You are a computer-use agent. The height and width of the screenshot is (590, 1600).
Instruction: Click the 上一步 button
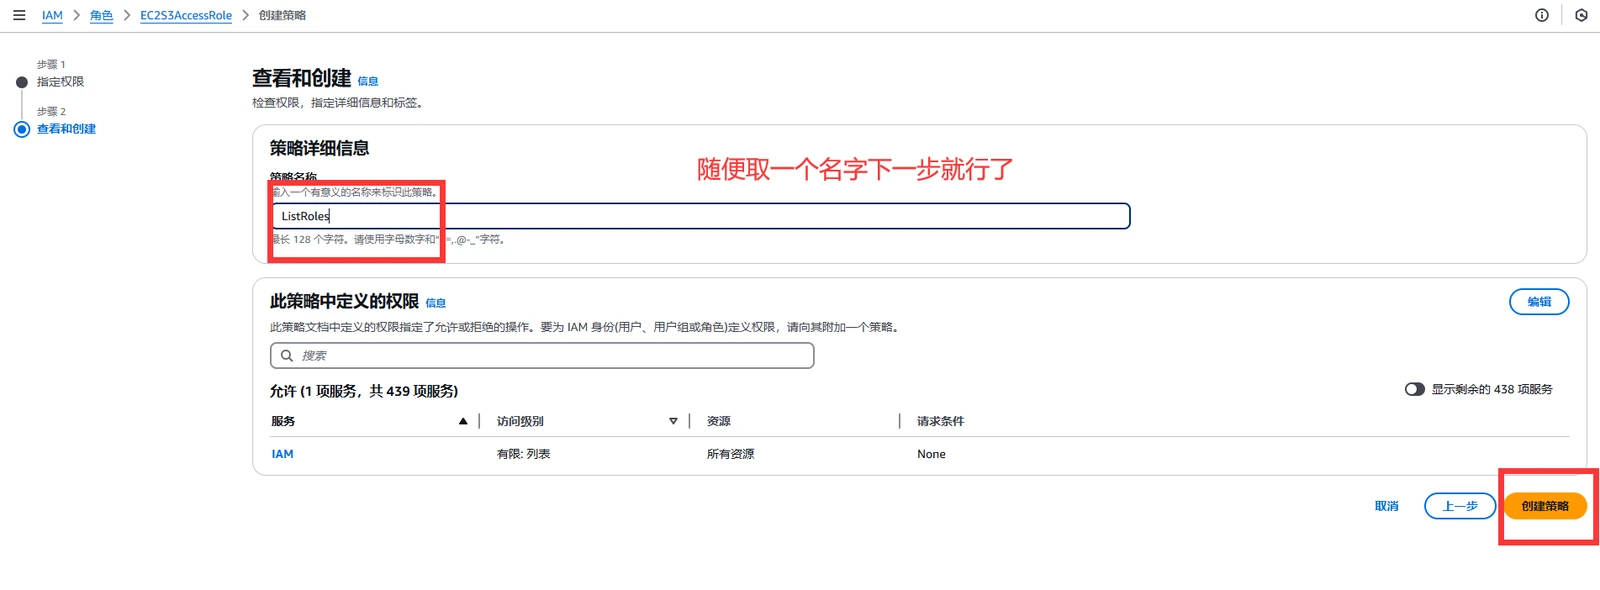tap(1460, 506)
